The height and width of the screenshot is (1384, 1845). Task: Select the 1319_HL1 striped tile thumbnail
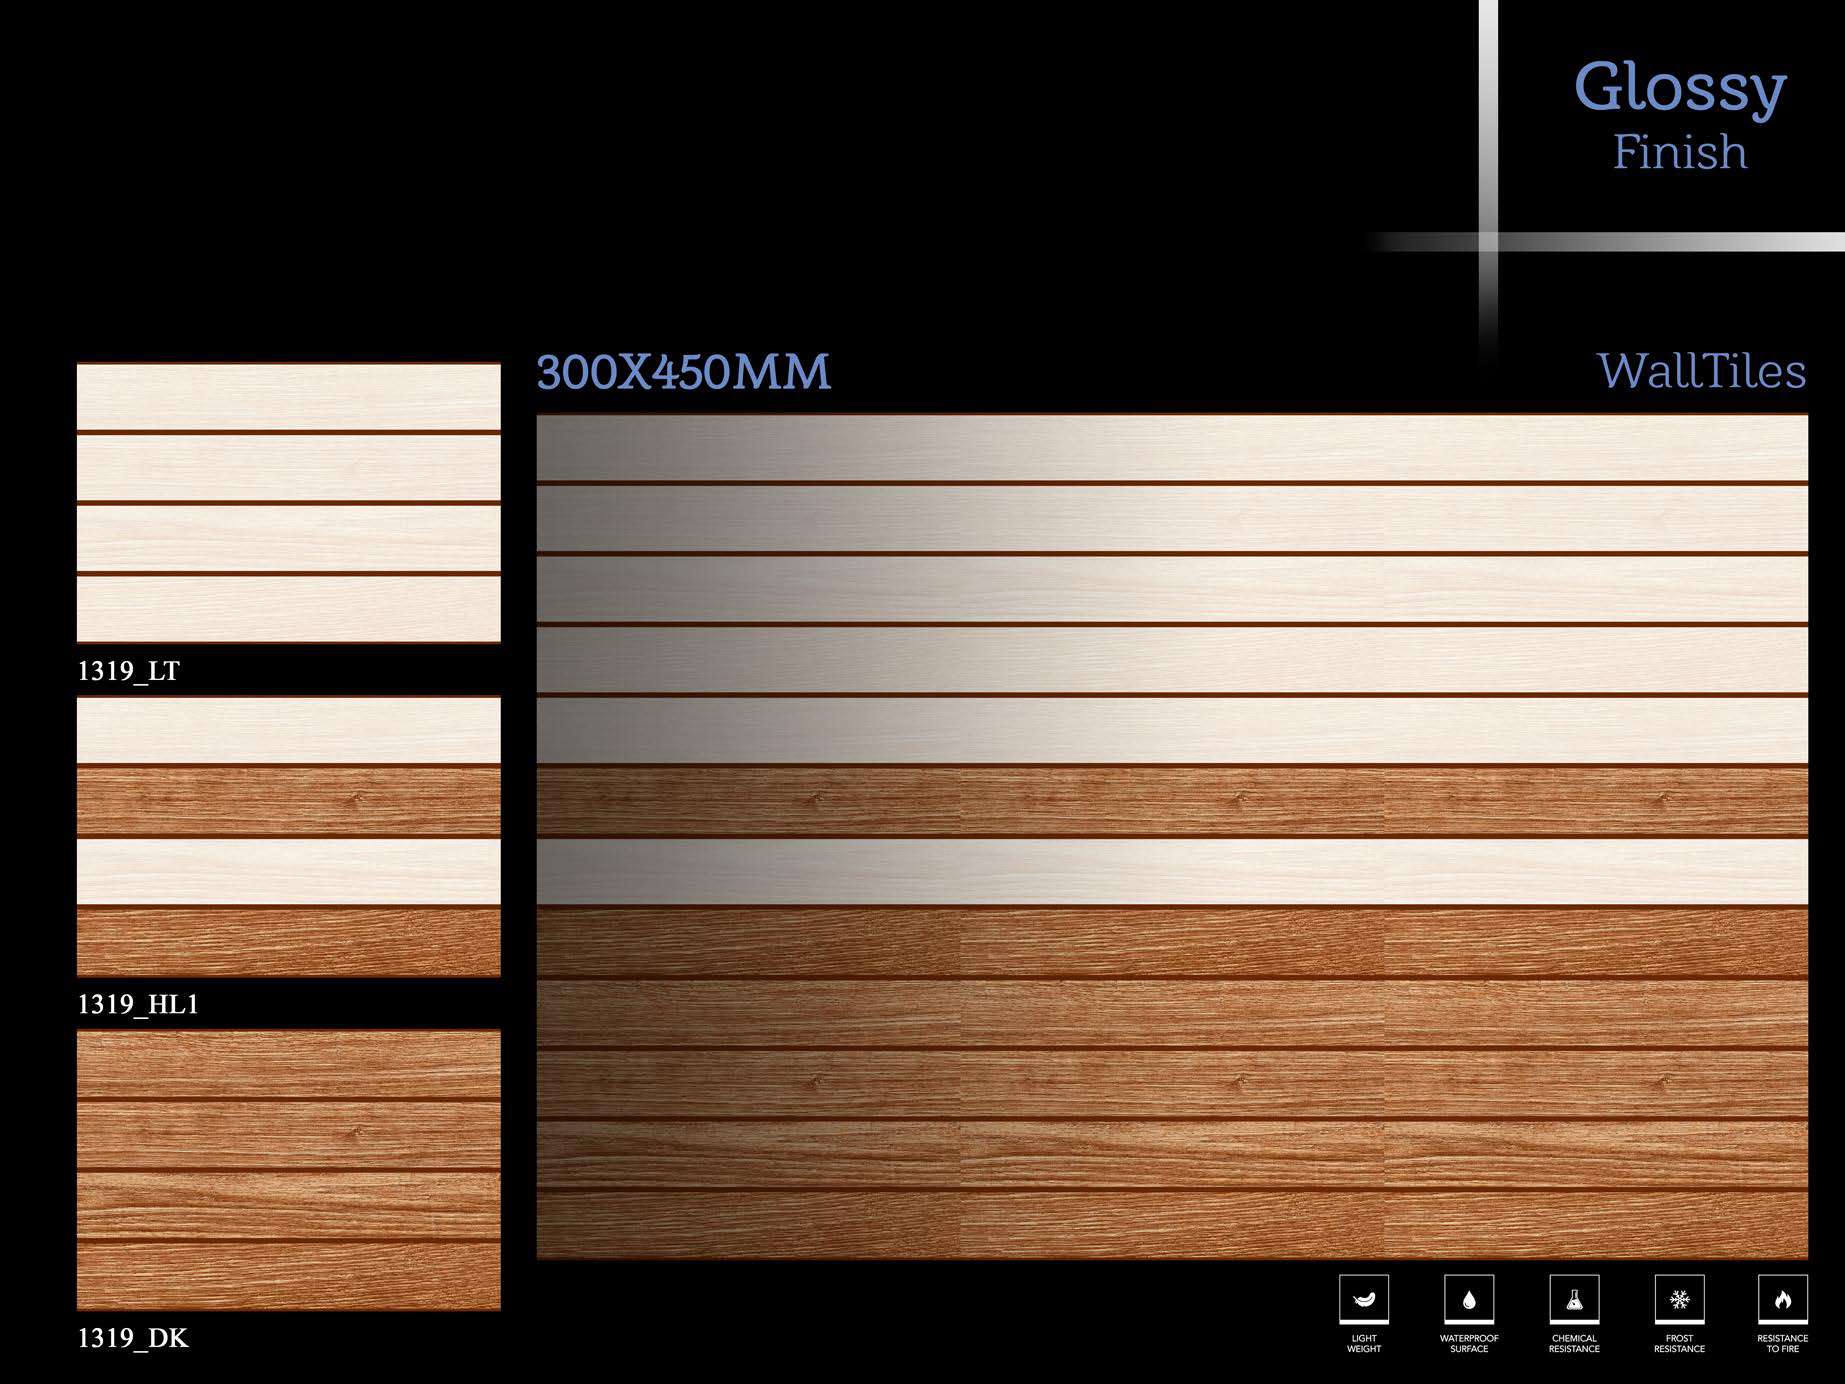point(288,836)
